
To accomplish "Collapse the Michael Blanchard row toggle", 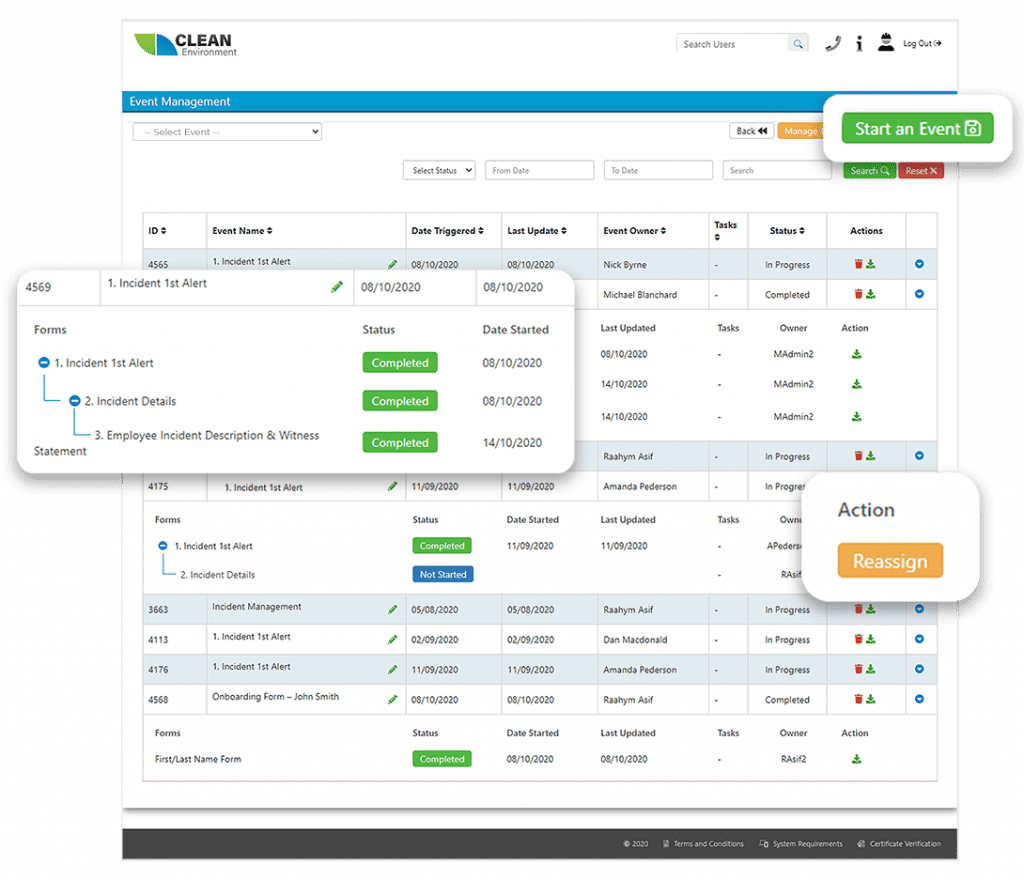I will point(919,294).
